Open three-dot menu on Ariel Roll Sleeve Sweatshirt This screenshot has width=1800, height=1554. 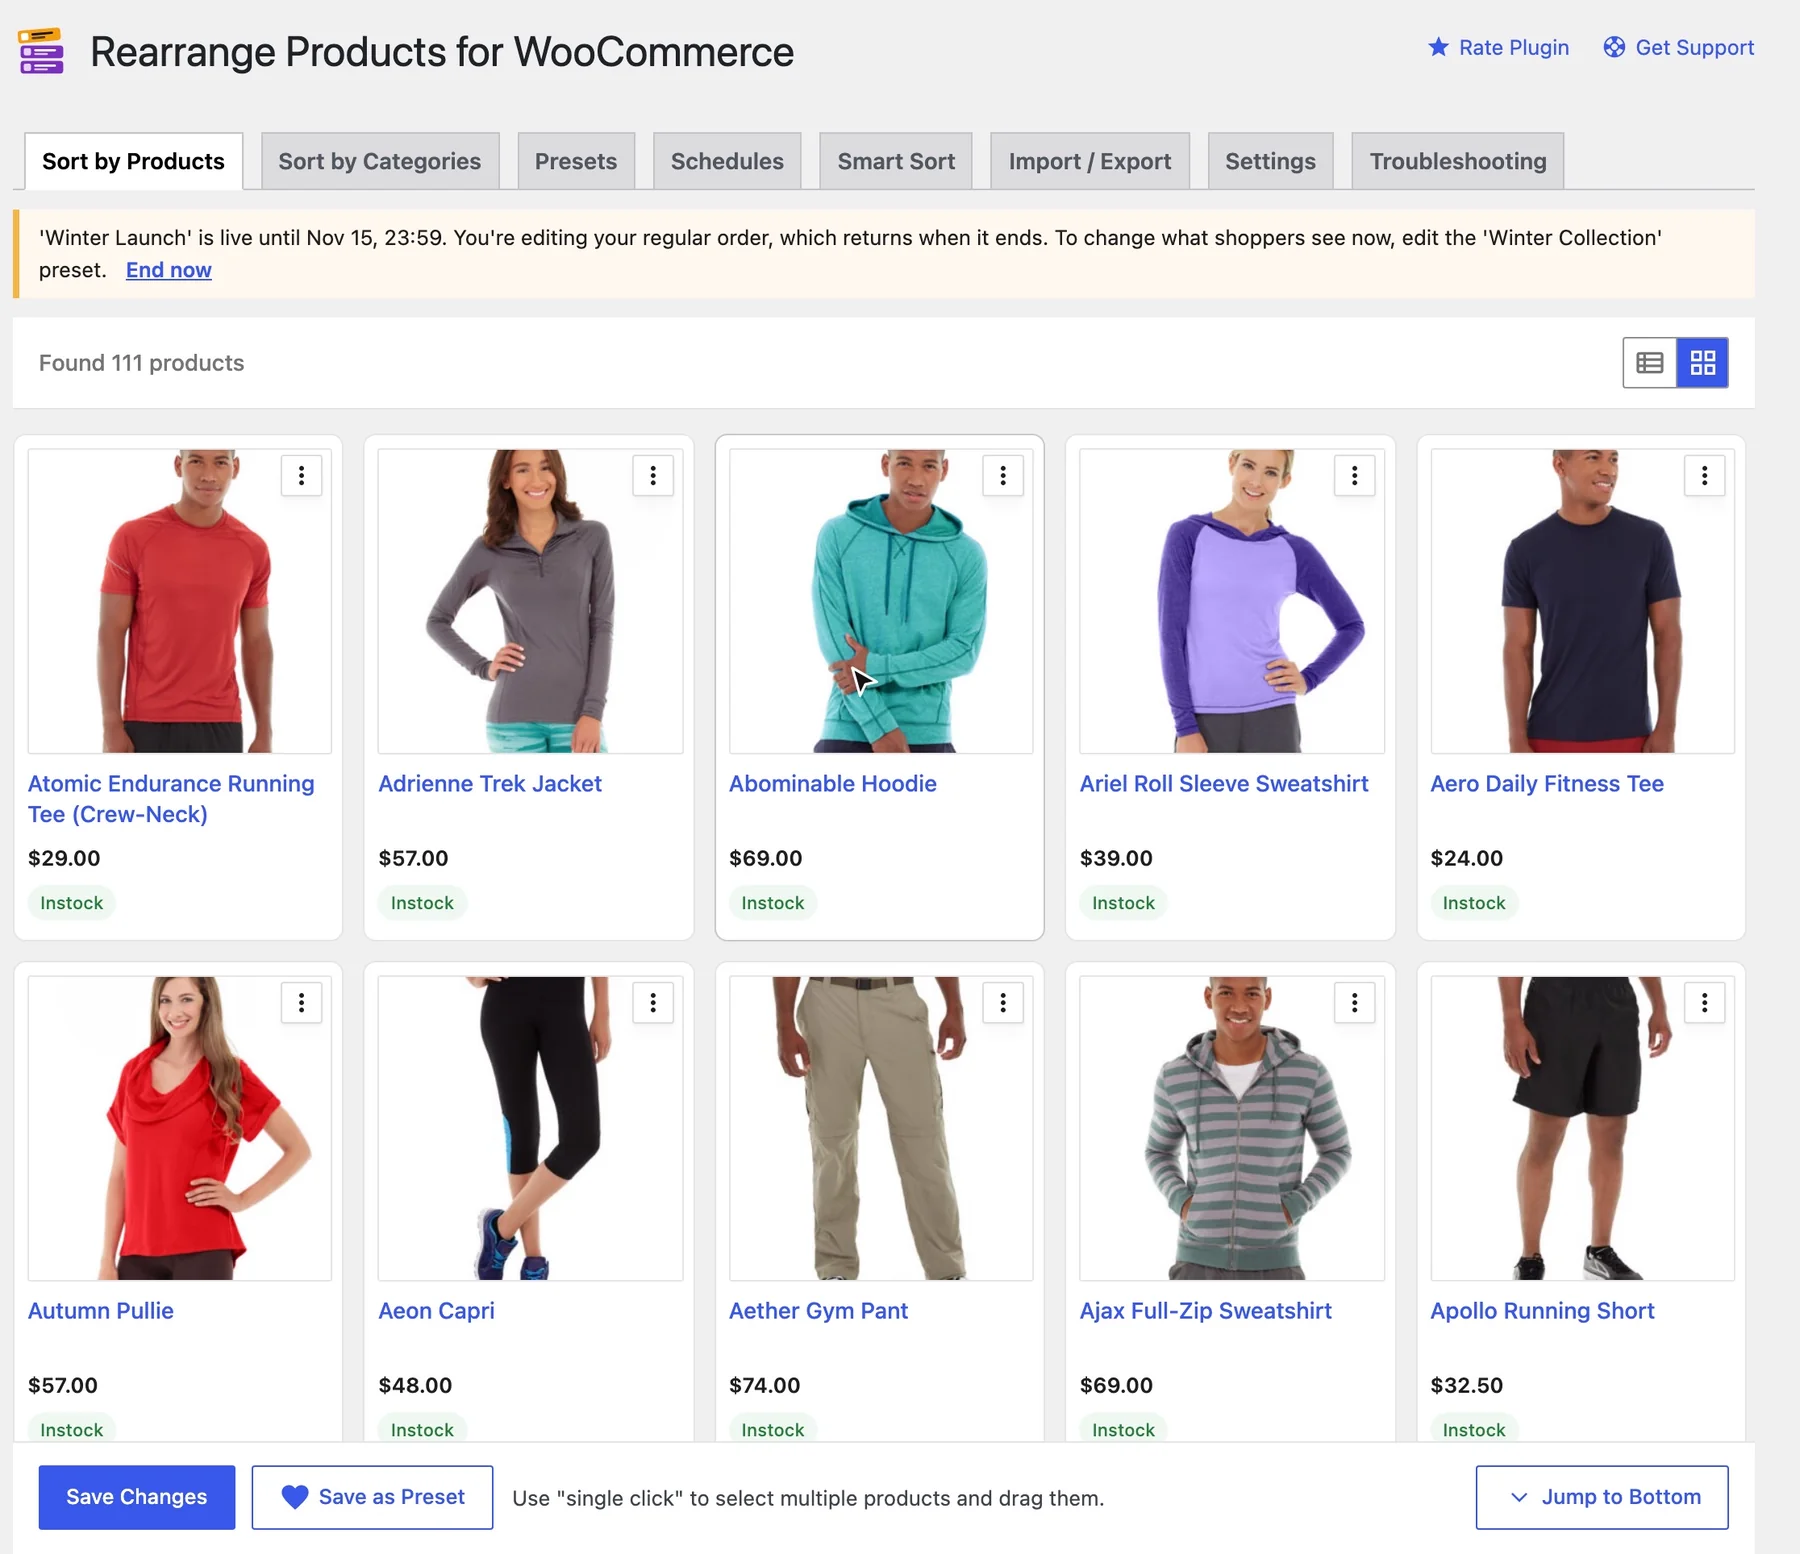point(1355,476)
